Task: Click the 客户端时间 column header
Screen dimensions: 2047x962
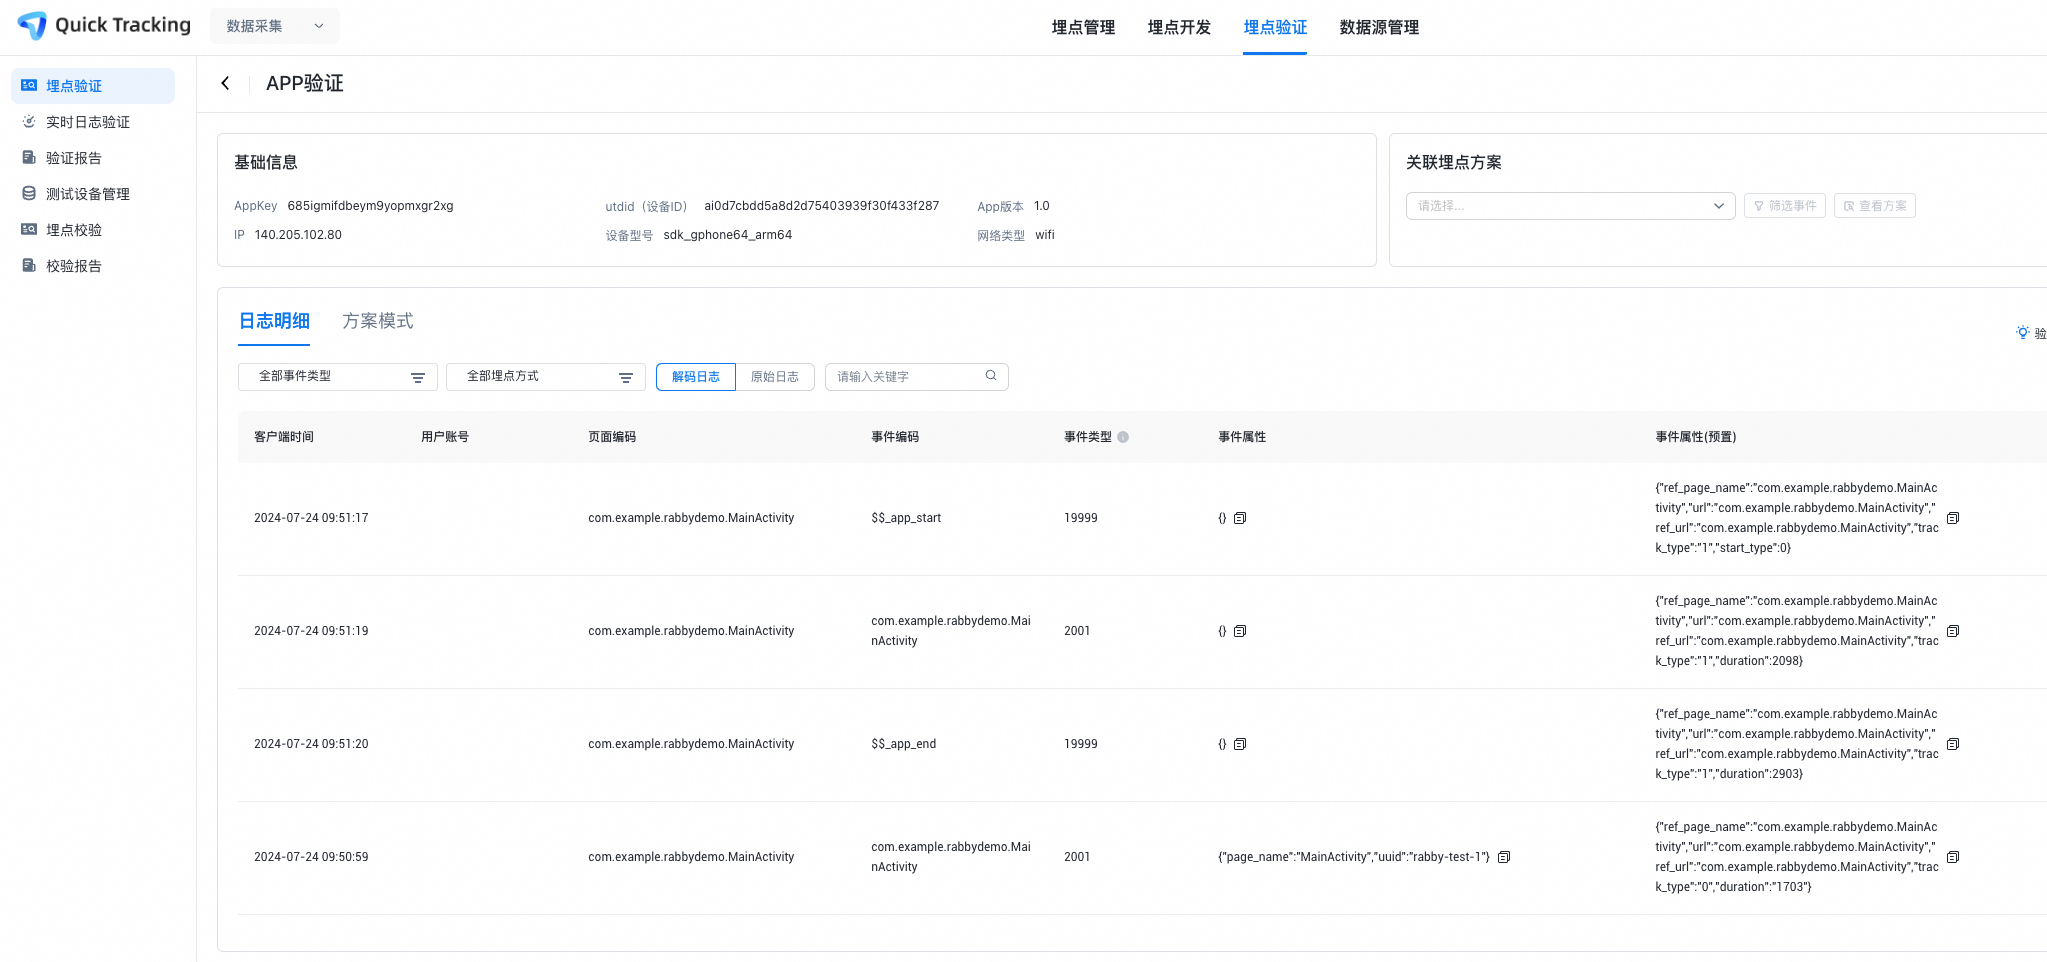Action: (284, 437)
